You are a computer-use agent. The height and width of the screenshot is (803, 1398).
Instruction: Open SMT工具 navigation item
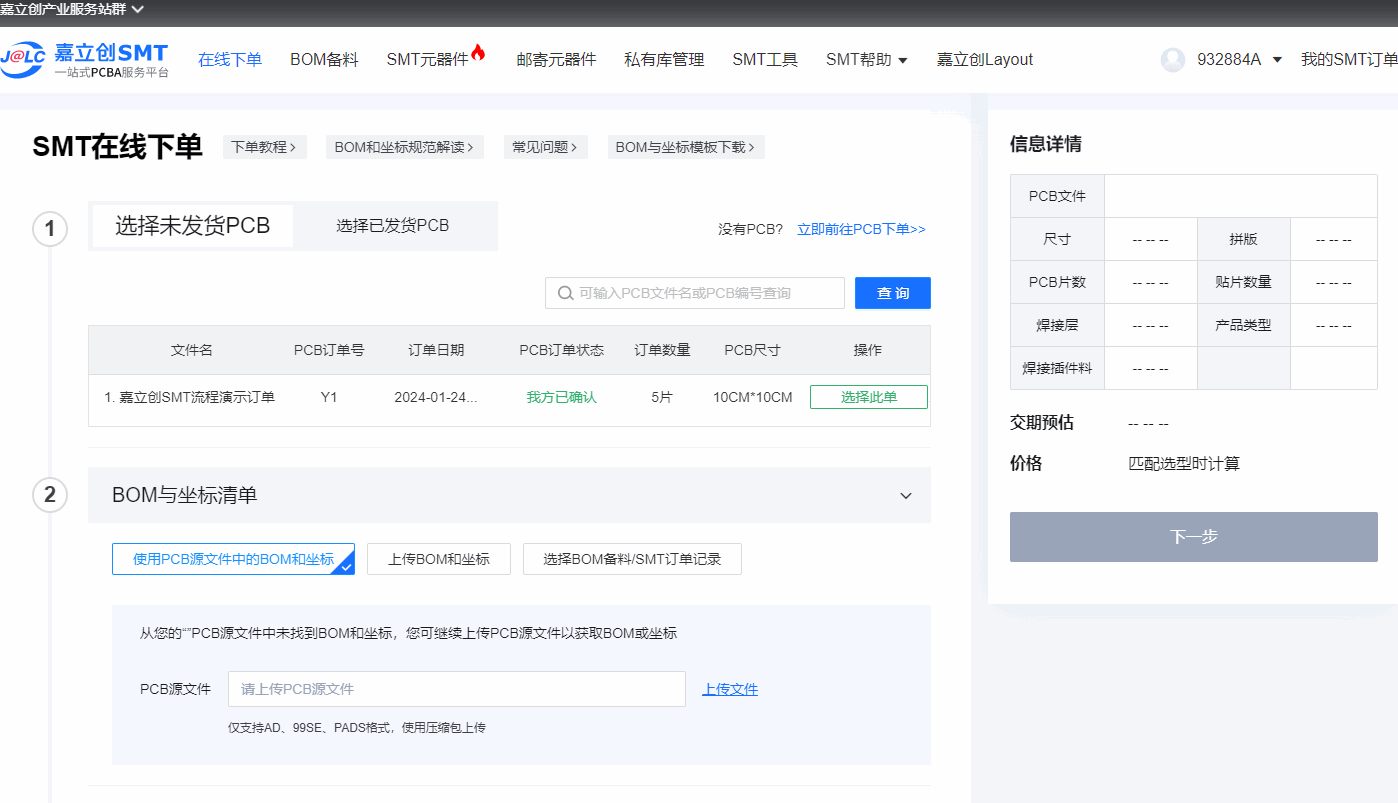click(765, 60)
